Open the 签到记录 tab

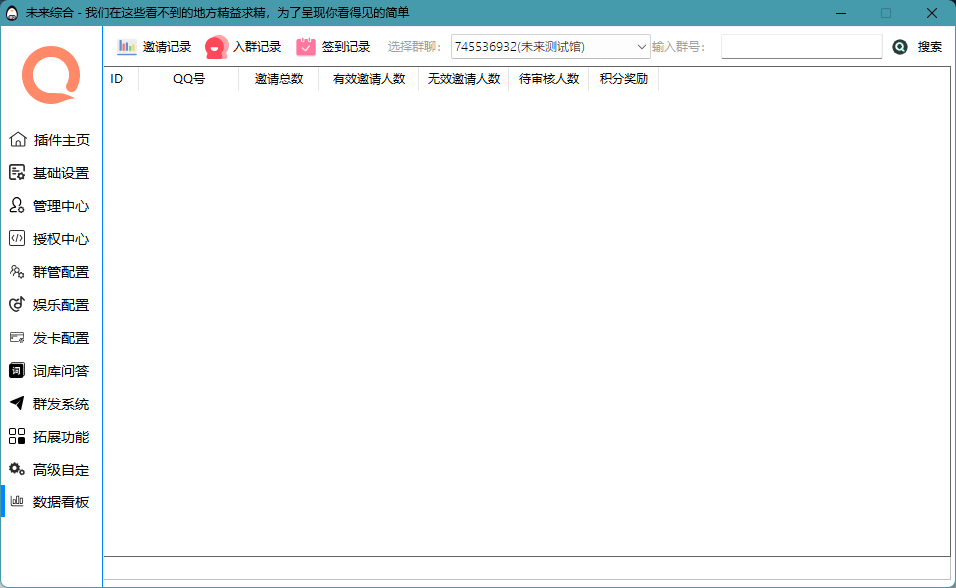tap(333, 47)
